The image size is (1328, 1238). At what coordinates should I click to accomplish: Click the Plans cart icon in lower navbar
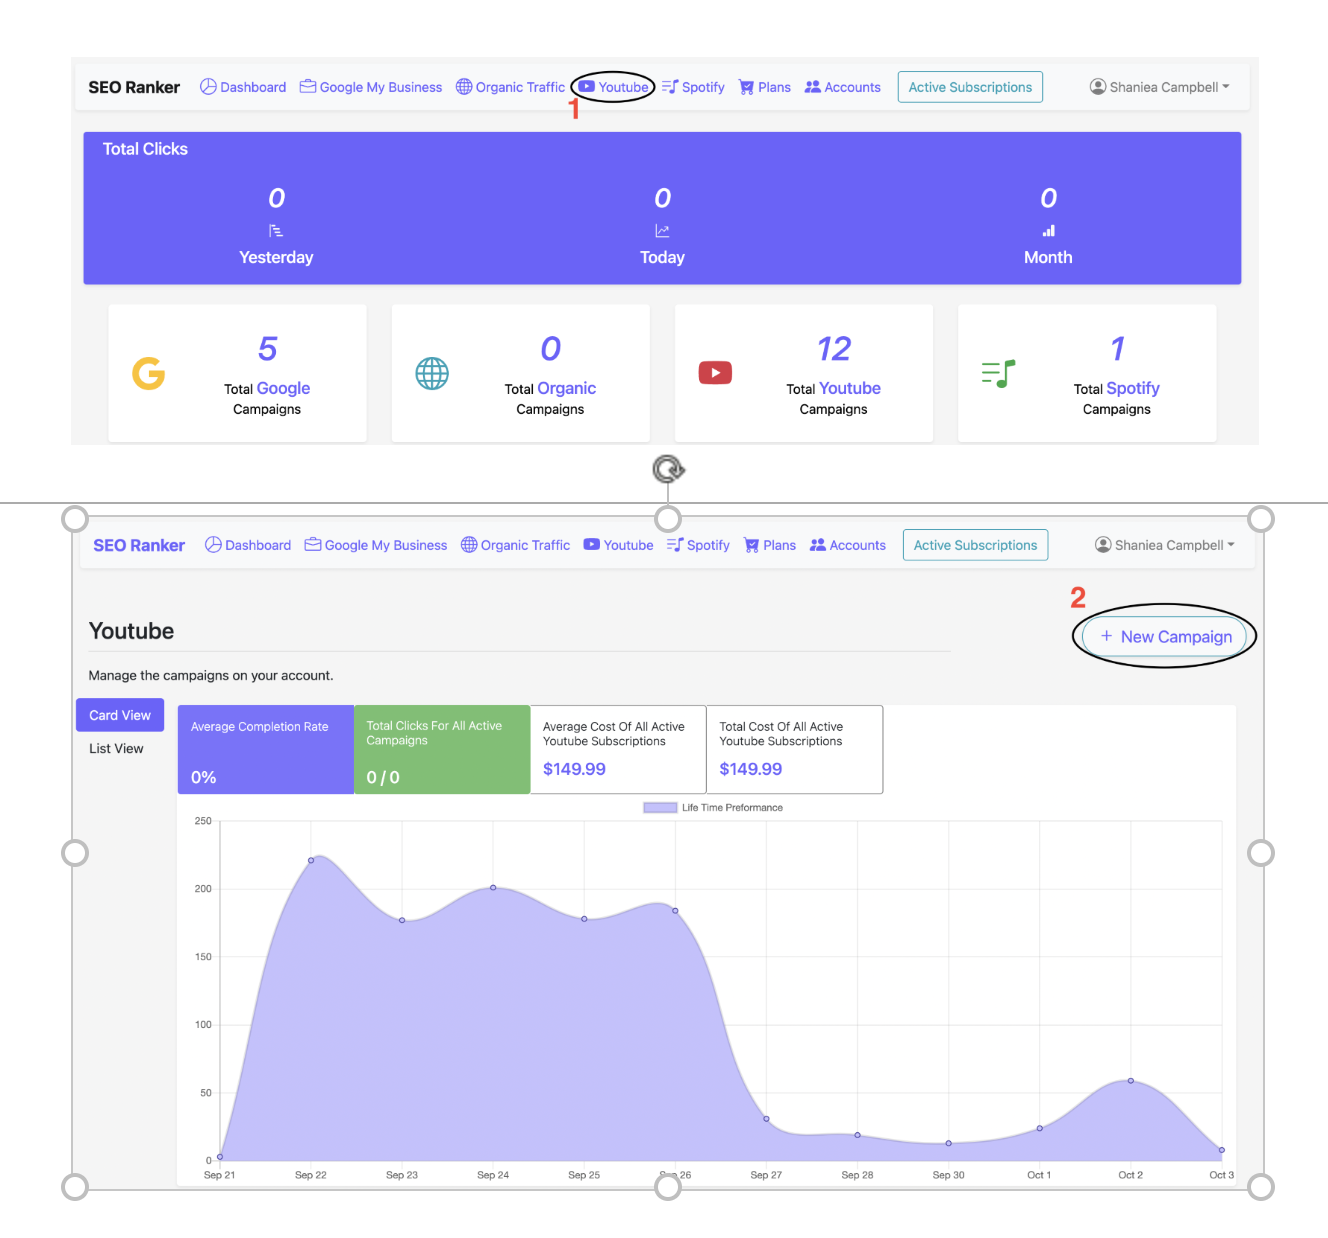751,545
